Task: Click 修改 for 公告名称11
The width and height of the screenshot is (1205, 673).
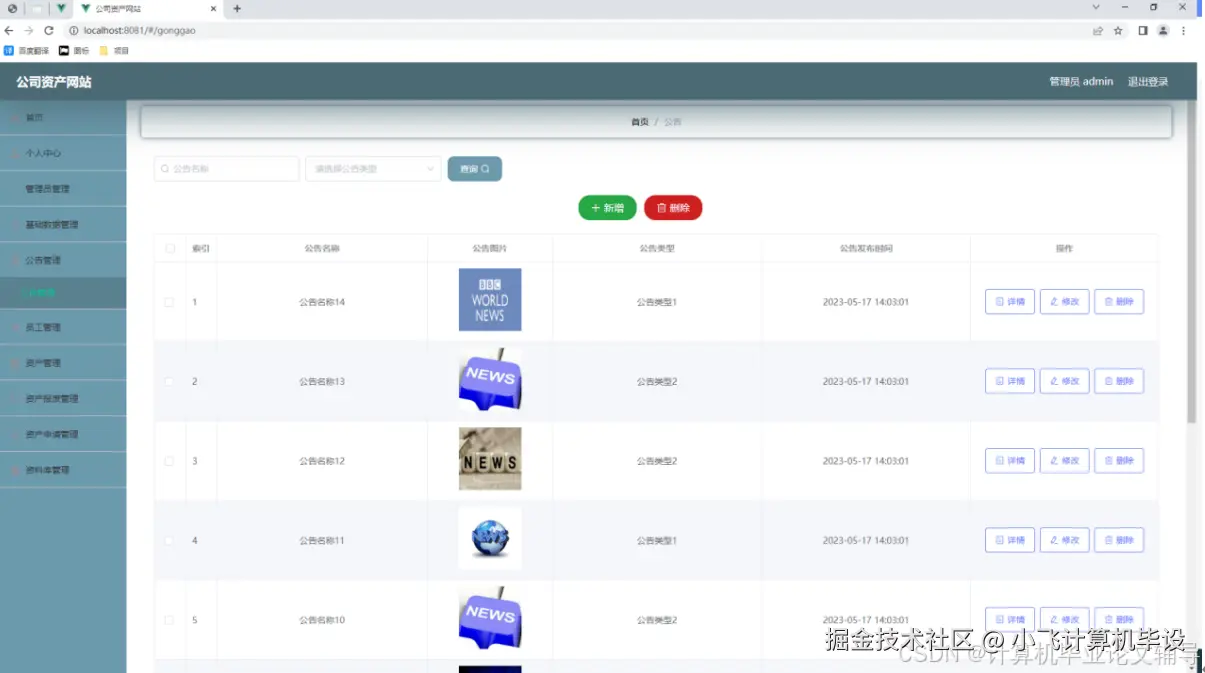Action: pyautogui.click(x=1064, y=540)
